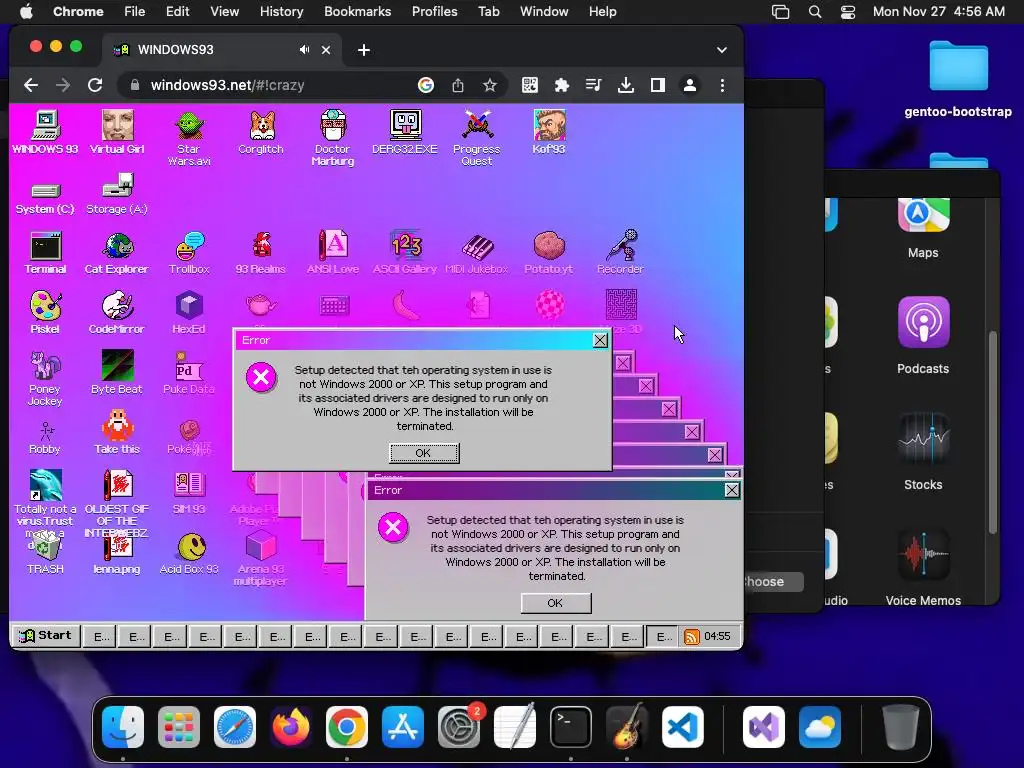Open Chrome downloads
1024x768 pixels.
pos(626,85)
